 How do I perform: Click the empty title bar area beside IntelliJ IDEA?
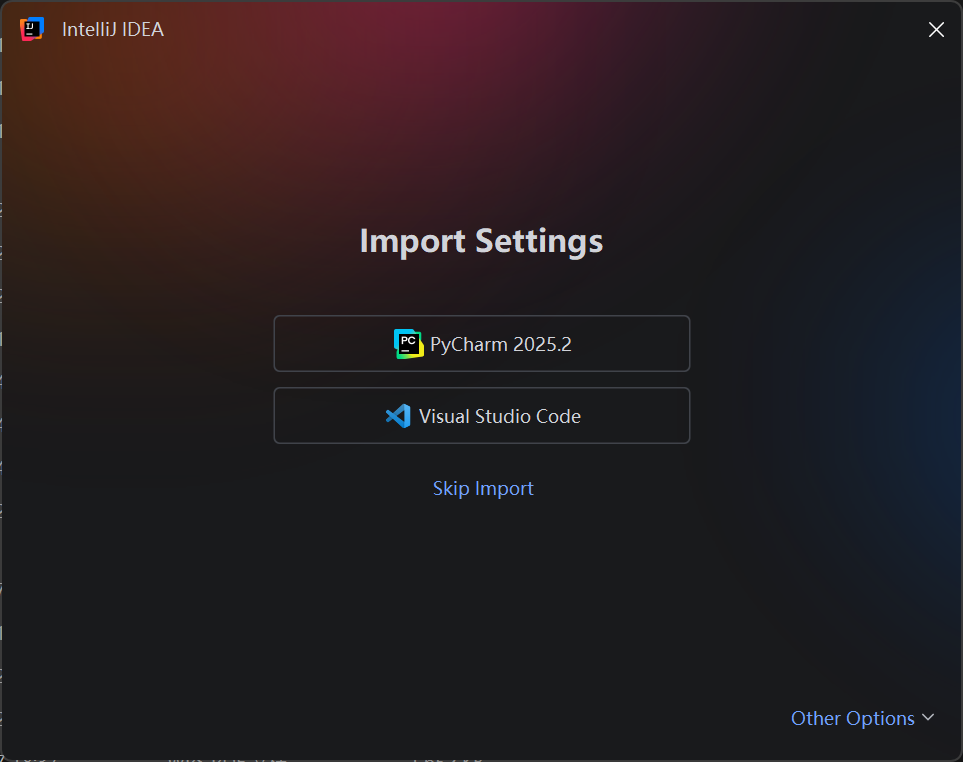[x=540, y=29]
